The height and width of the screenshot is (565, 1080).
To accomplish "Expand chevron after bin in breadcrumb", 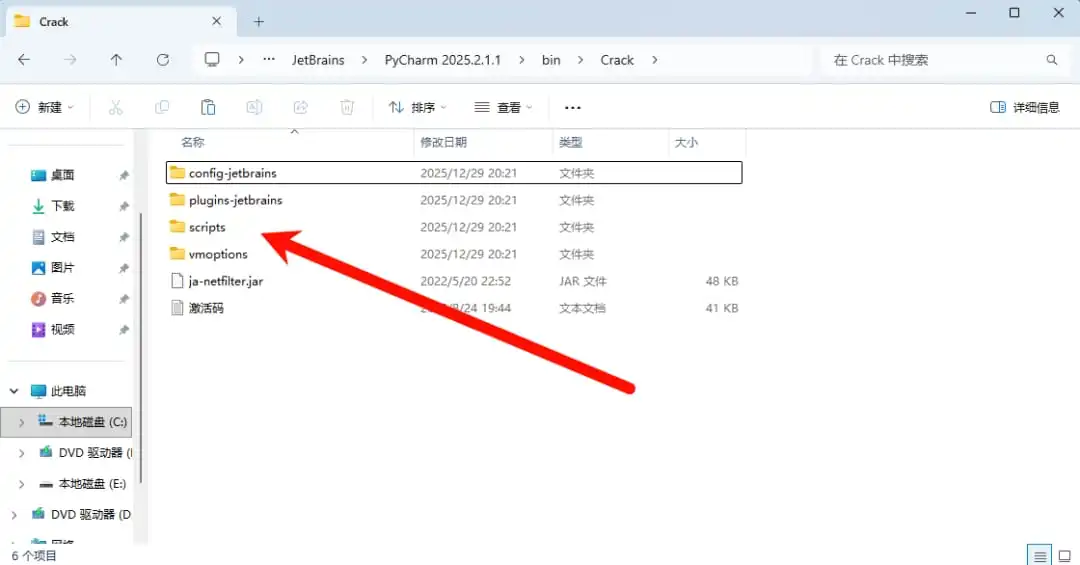I will (581, 60).
